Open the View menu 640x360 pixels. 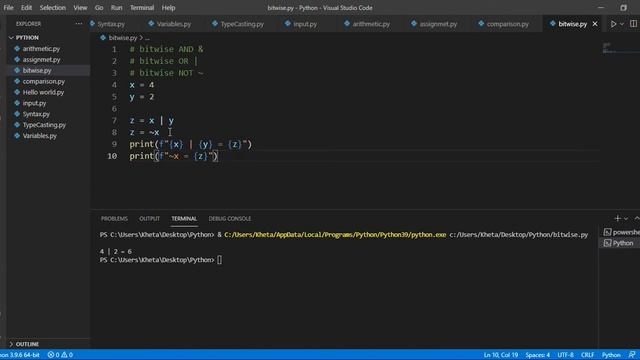pos(80,8)
